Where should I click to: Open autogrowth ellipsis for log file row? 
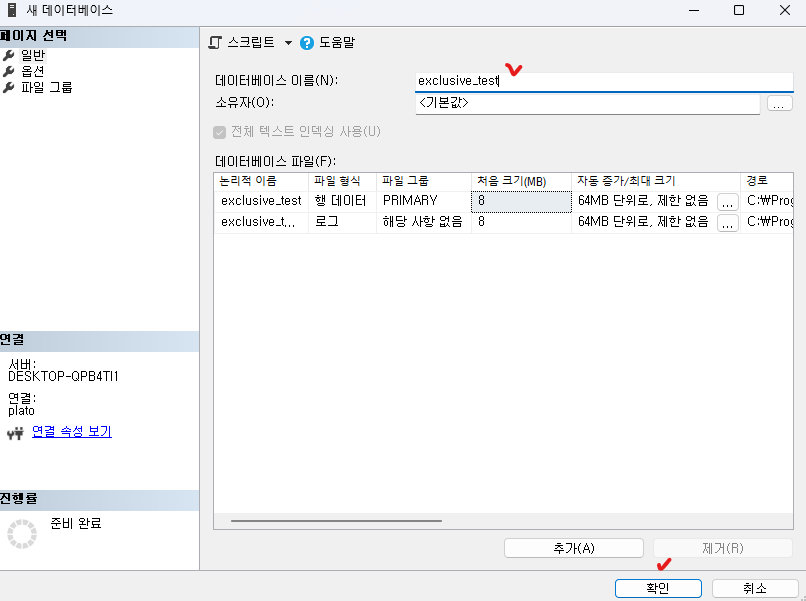point(728,223)
